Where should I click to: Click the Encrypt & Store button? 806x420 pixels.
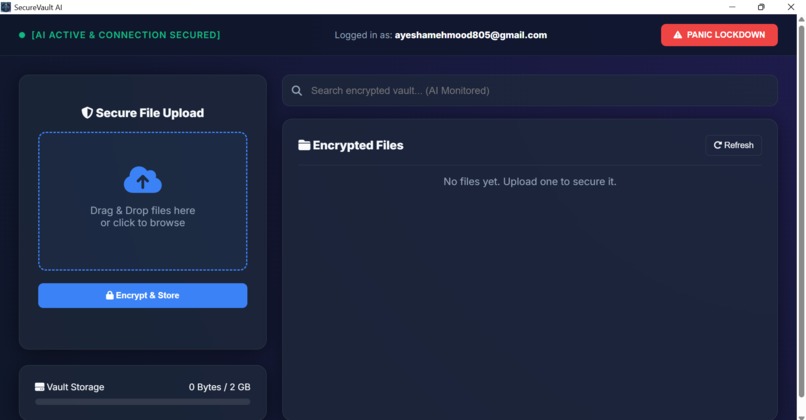coord(142,296)
